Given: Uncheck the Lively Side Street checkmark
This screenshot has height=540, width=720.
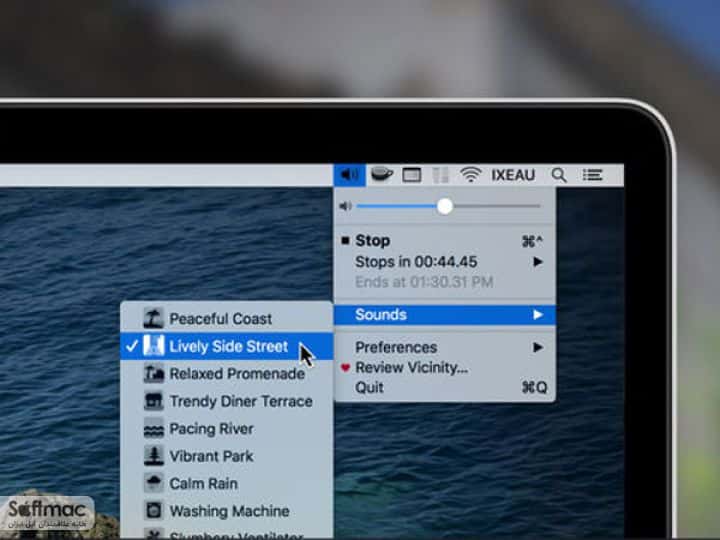Looking at the screenshot, I should coord(132,346).
